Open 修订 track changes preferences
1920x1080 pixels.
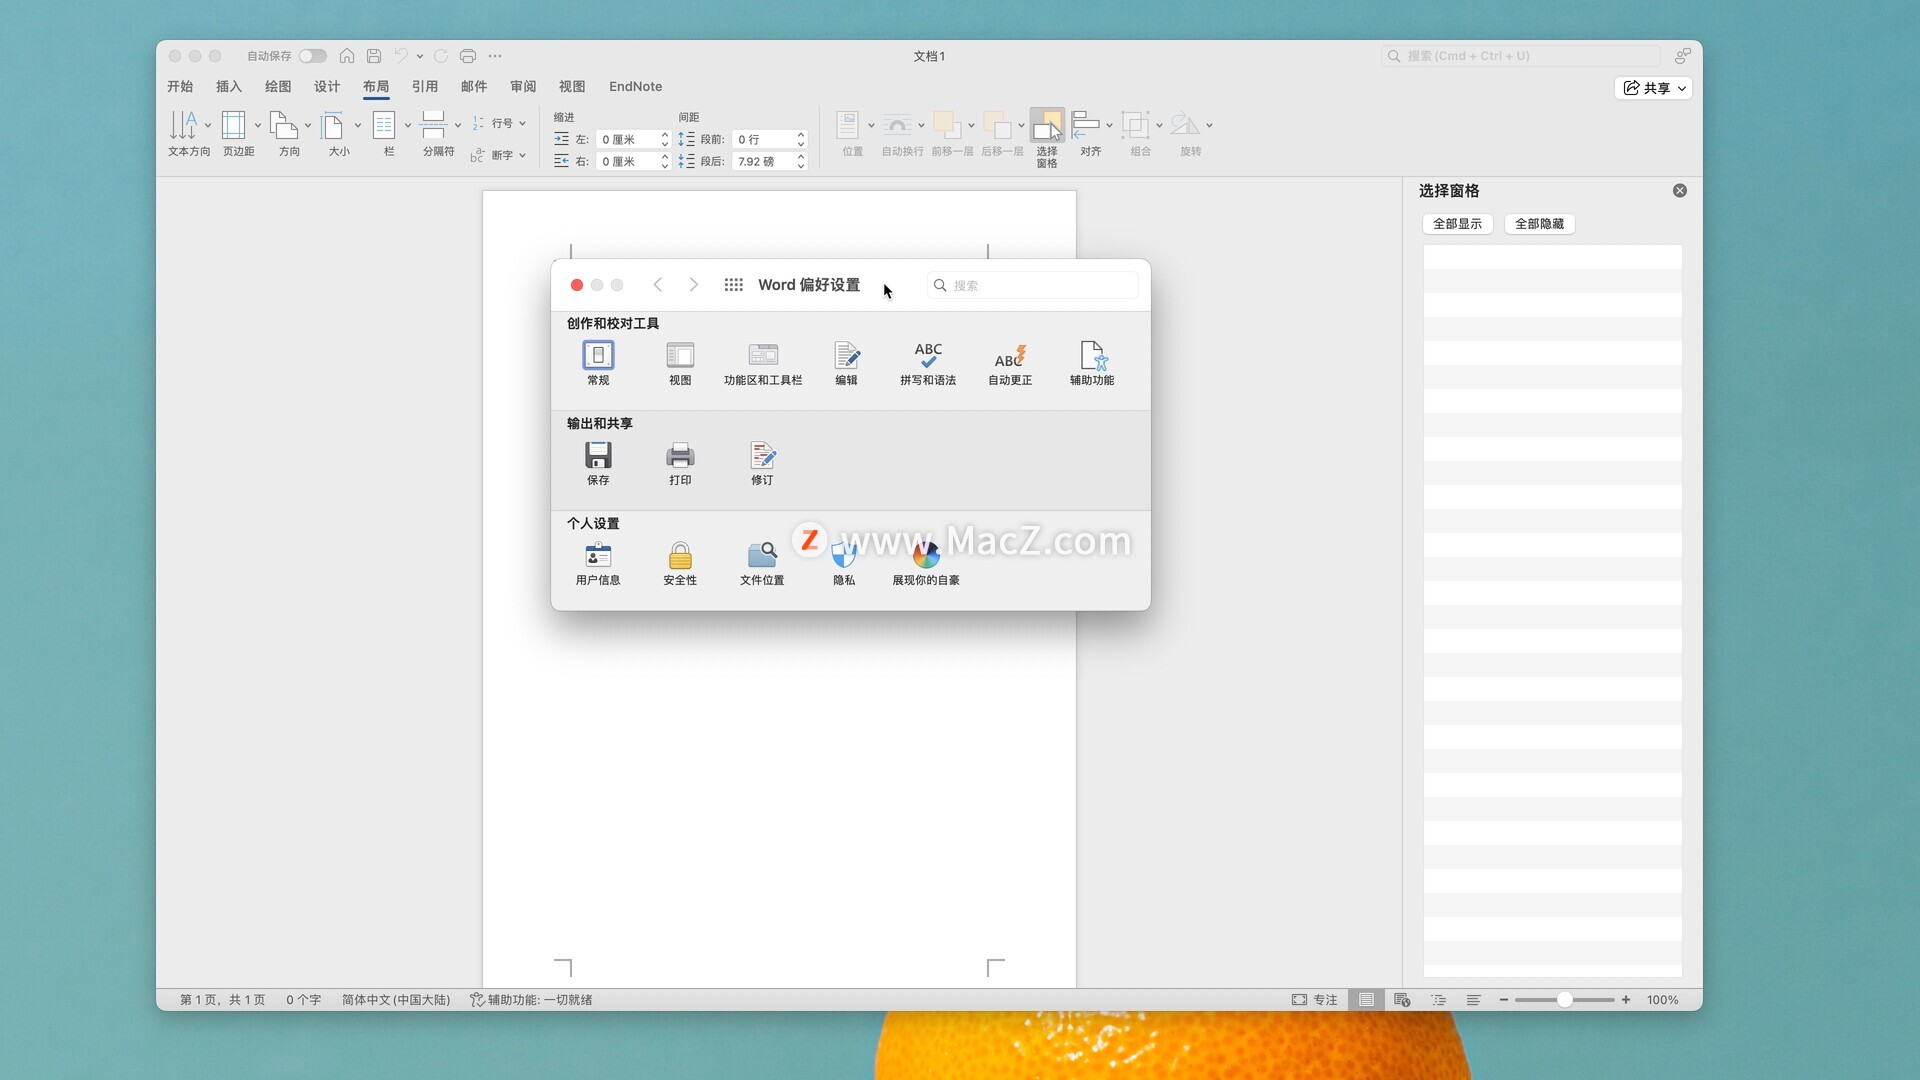pos(762,463)
